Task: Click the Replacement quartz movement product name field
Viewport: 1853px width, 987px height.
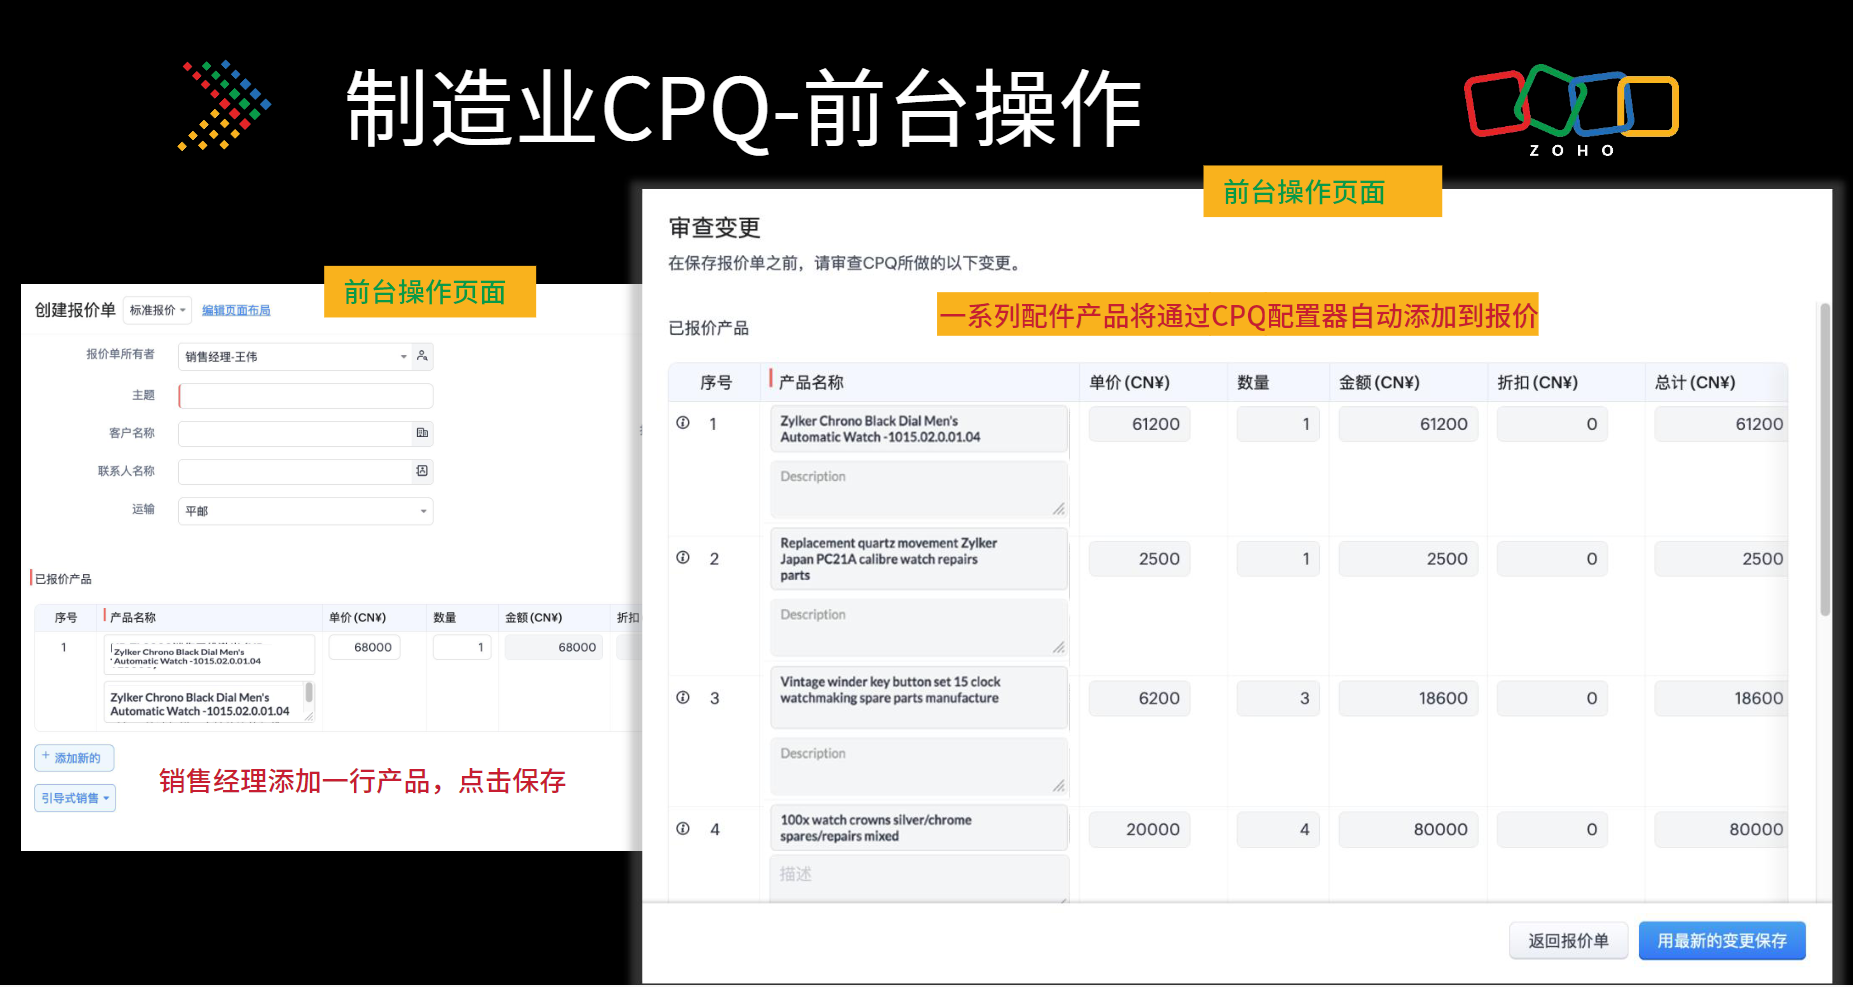Action: [x=919, y=559]
